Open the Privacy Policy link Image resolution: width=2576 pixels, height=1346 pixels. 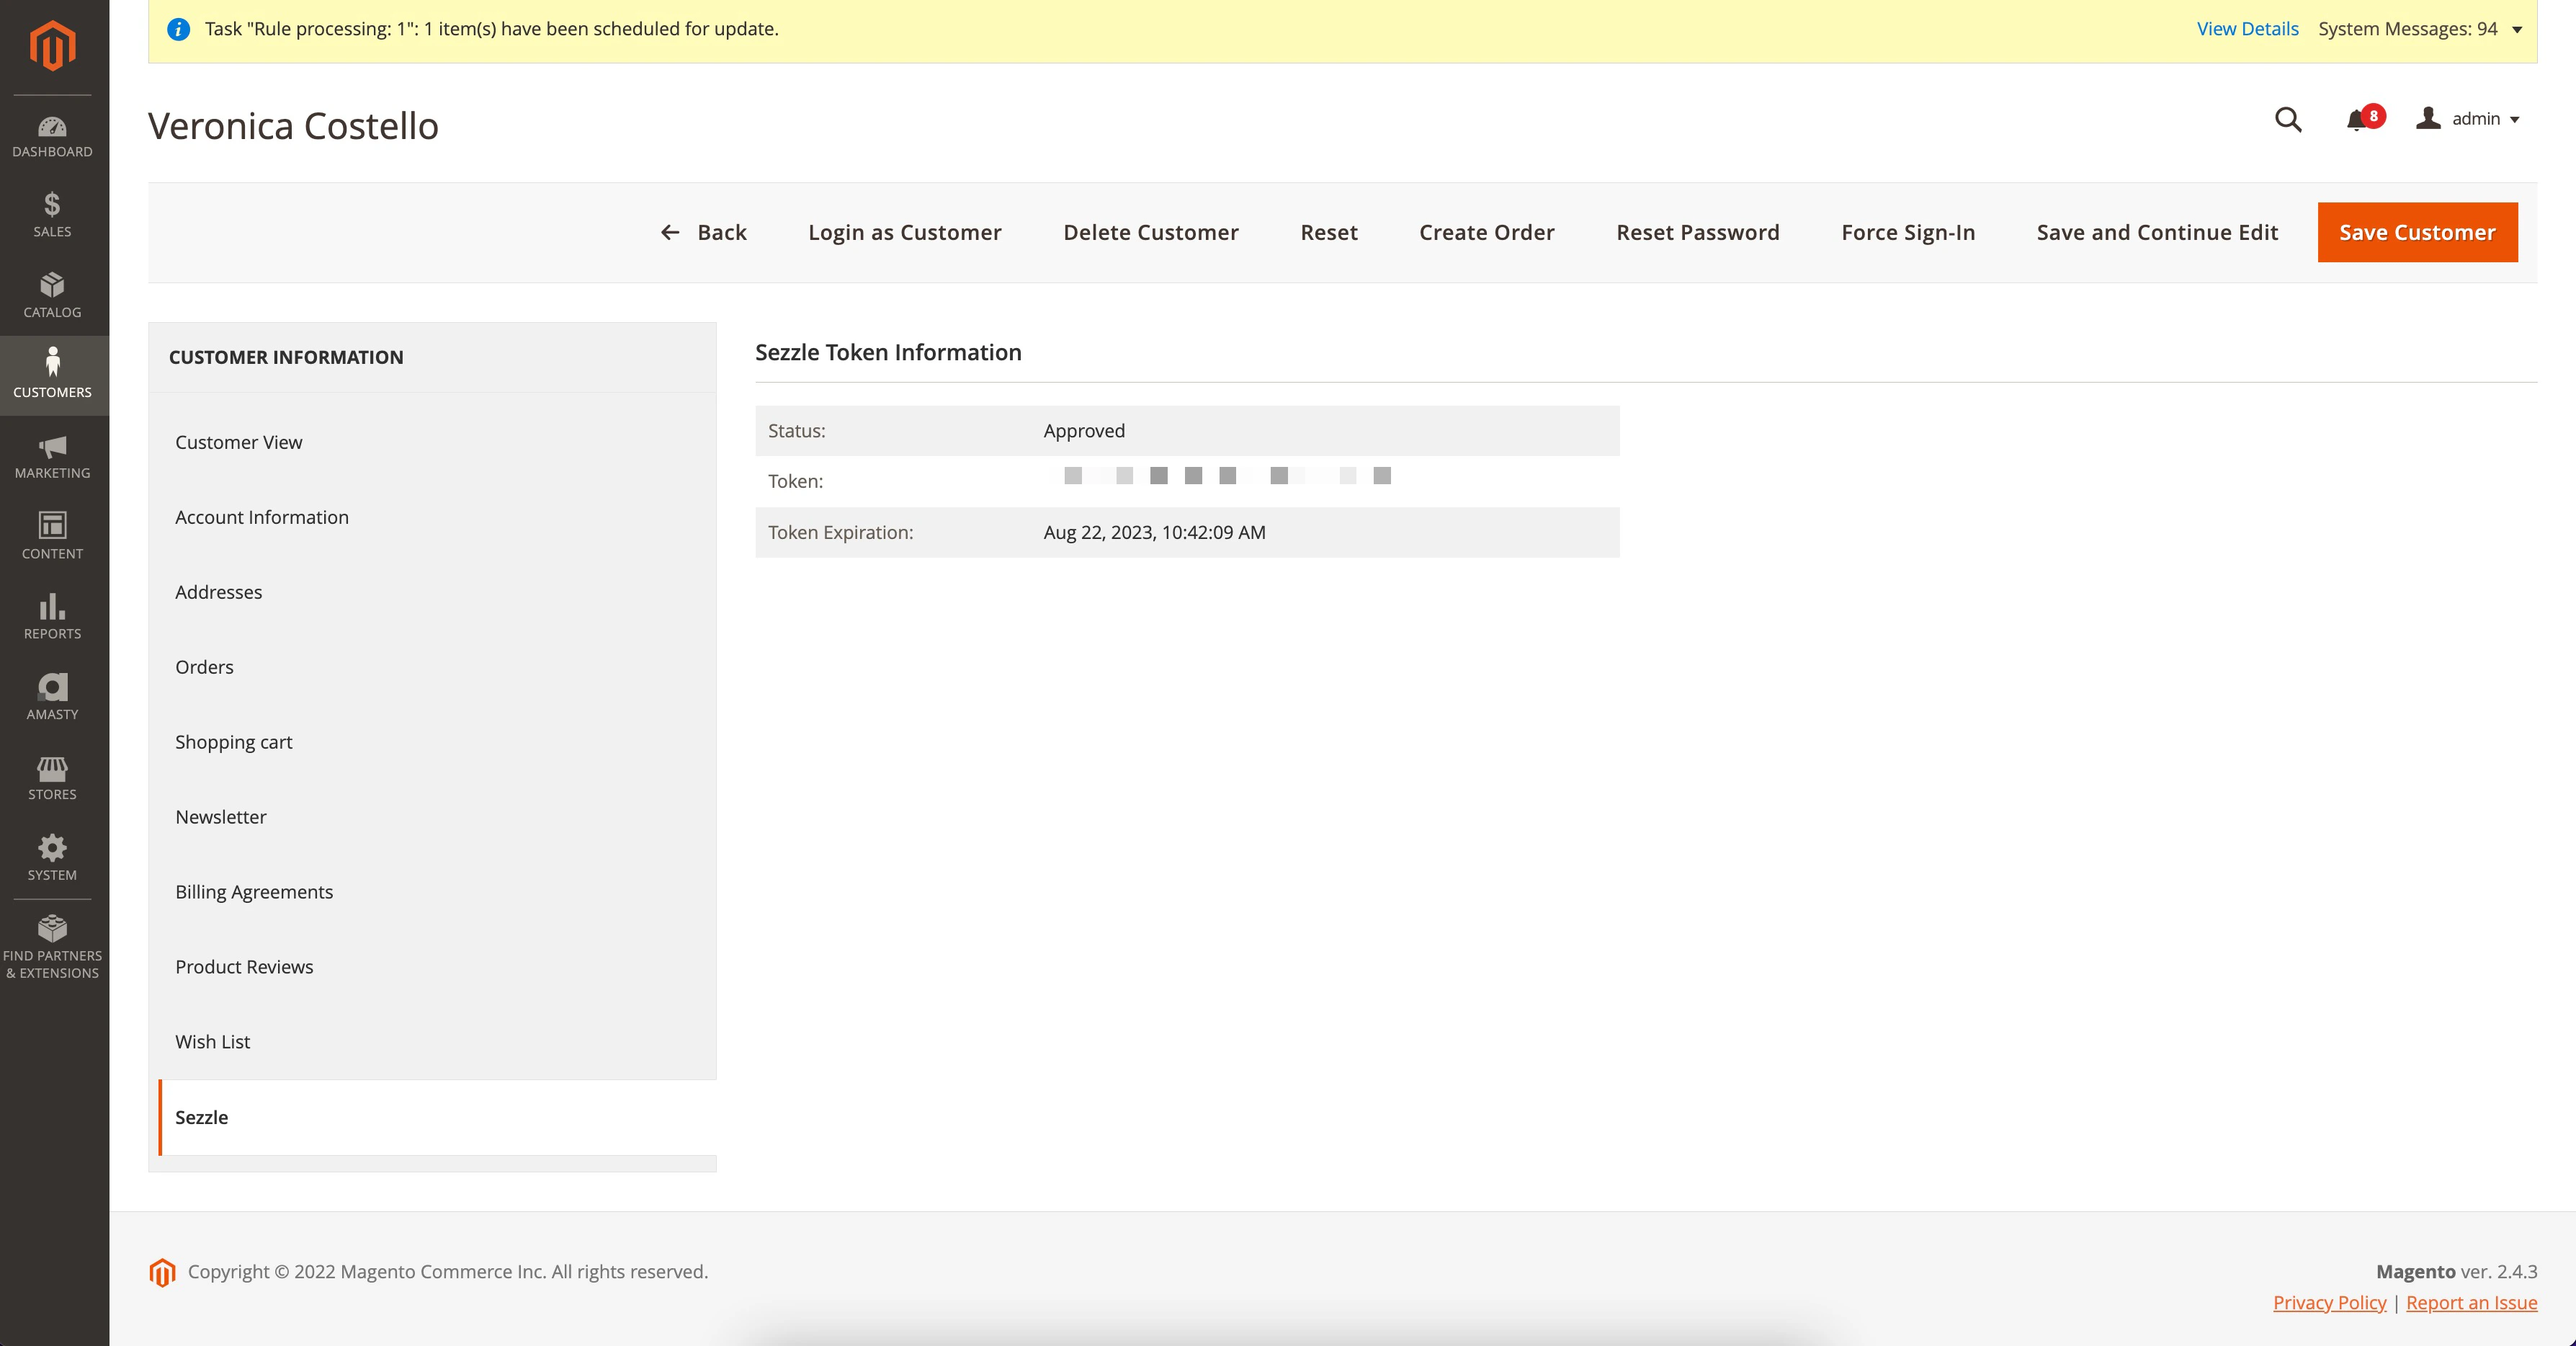(x=2329, y=1302)
